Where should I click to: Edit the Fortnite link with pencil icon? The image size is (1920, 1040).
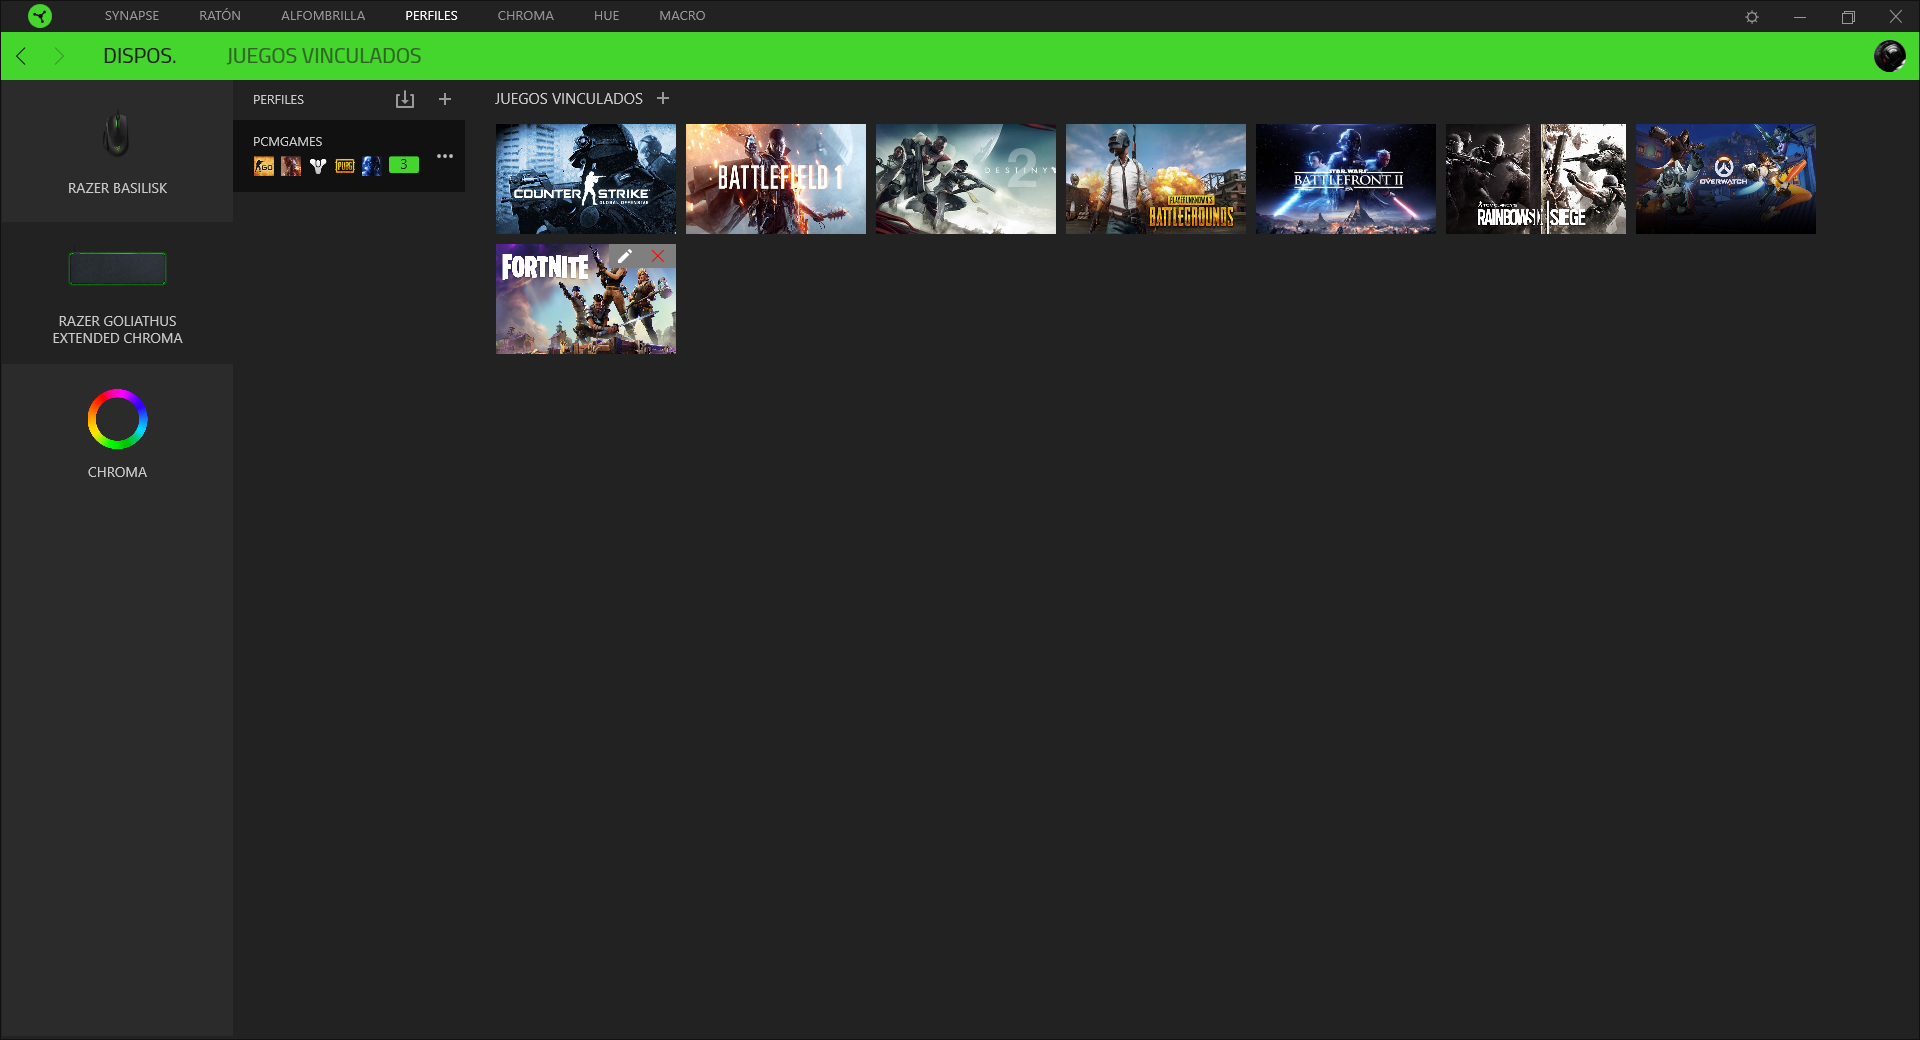click(625, 256)
